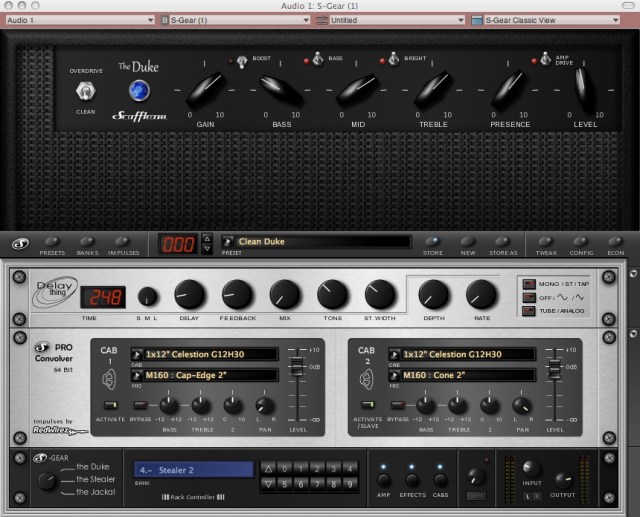Toggle CAB 1 Bypass button
640x517 pixels.
tap(140, 405)
